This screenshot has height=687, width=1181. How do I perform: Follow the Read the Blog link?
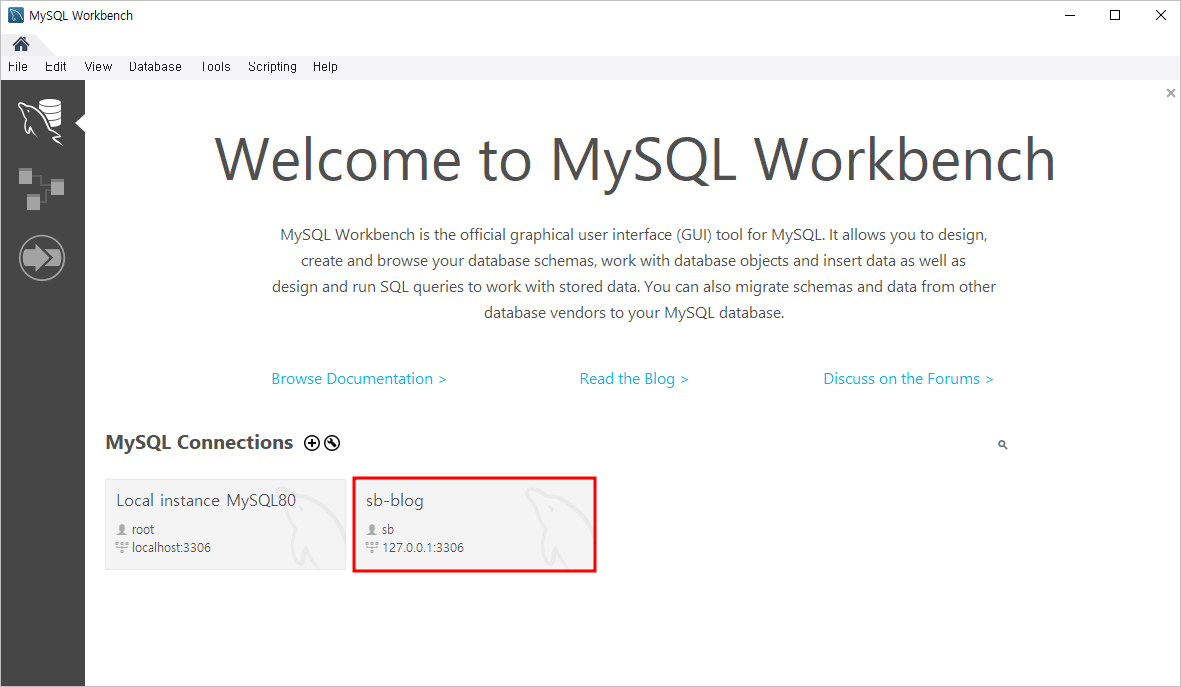[633, 379]
